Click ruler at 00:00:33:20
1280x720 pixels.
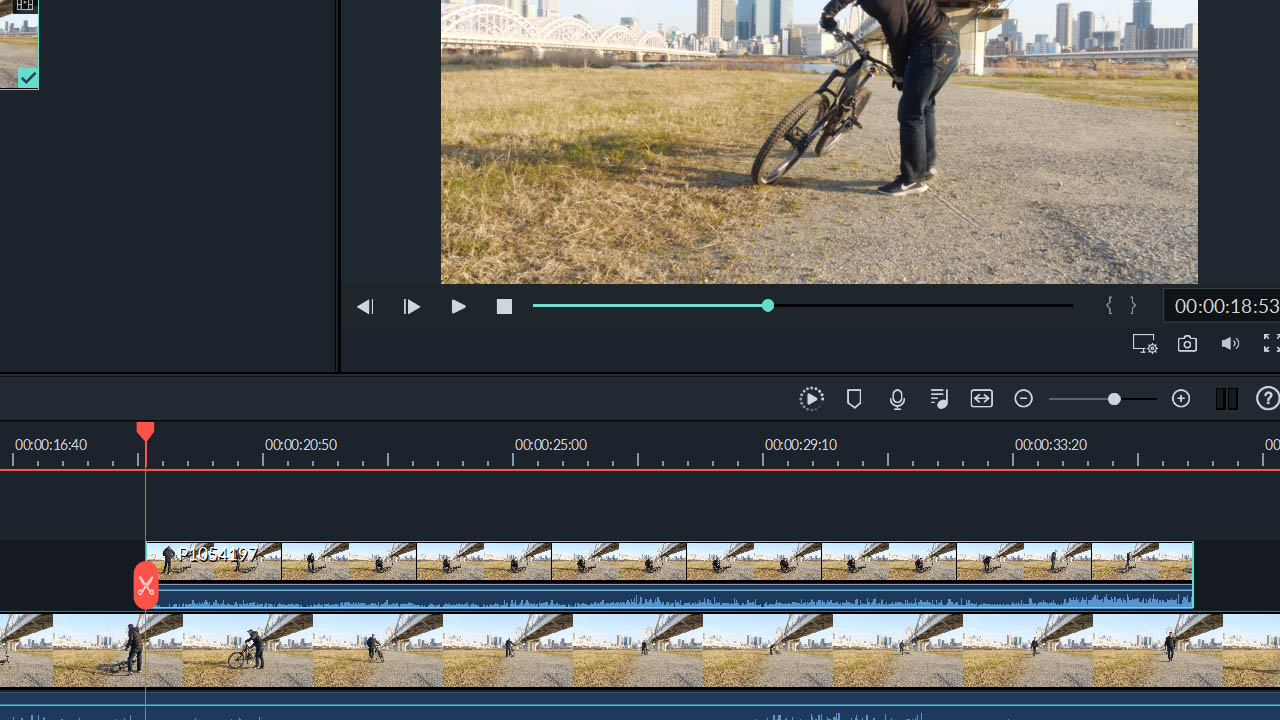point(1051,445)
